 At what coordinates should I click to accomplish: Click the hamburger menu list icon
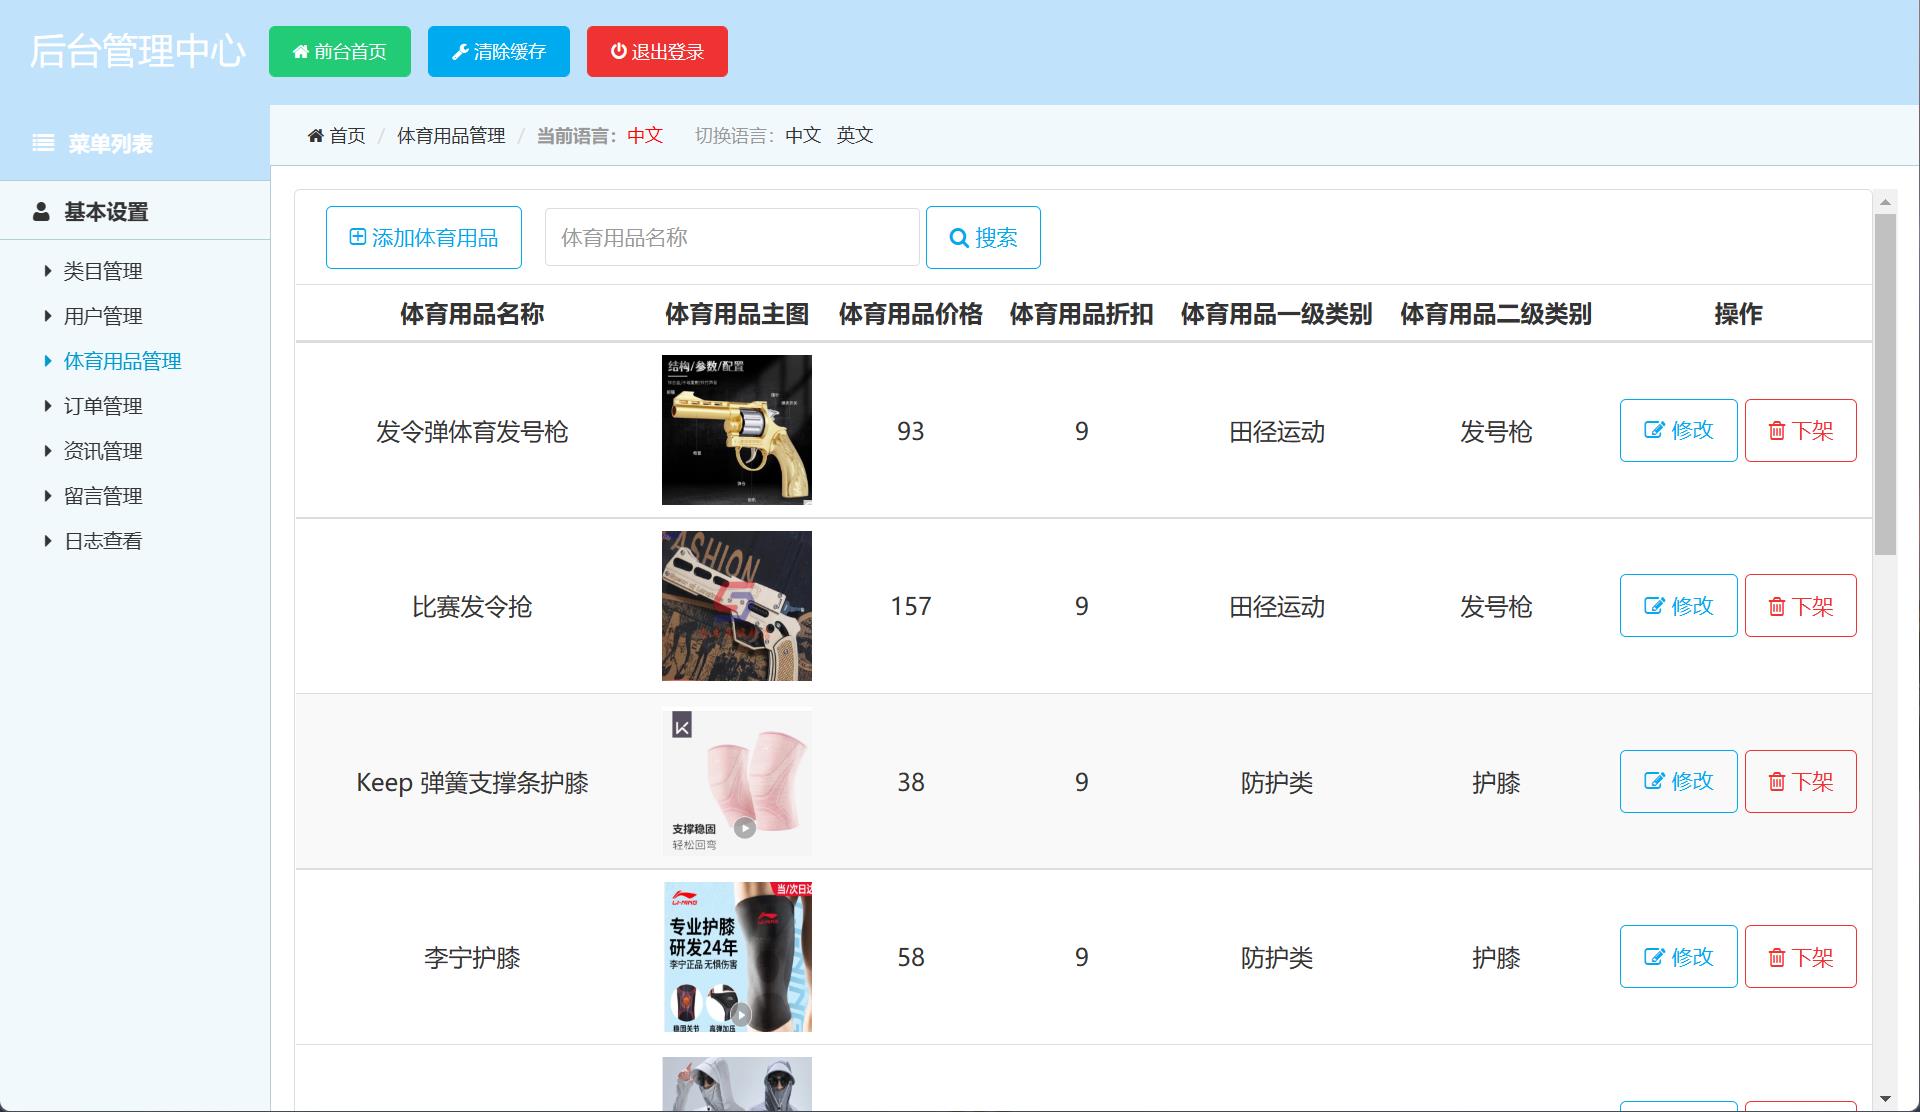[x=43, y=143]
